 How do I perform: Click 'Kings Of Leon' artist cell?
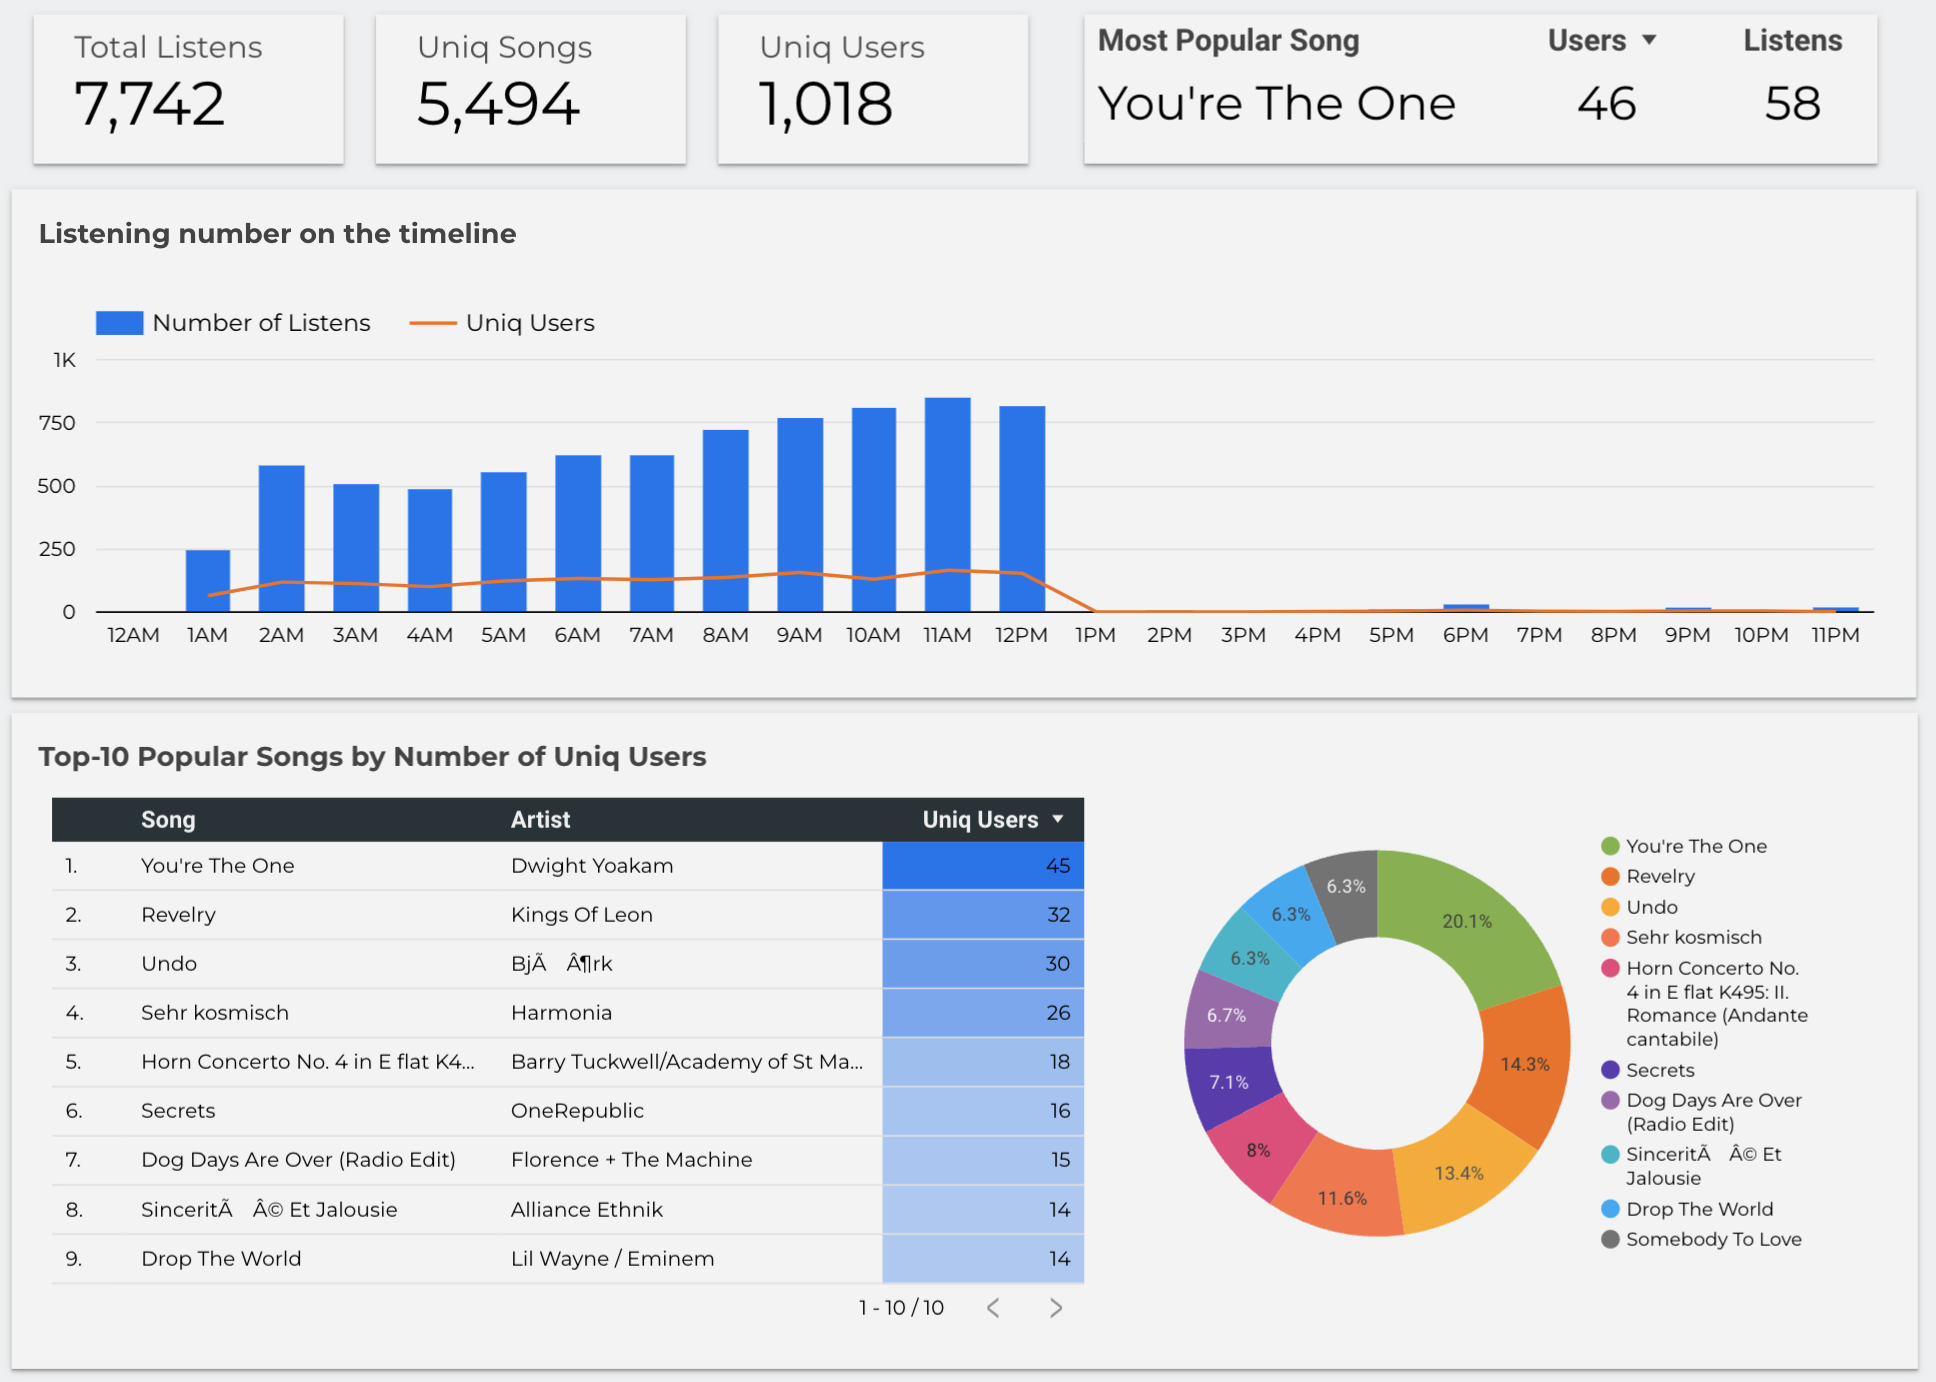click(582, 915)
